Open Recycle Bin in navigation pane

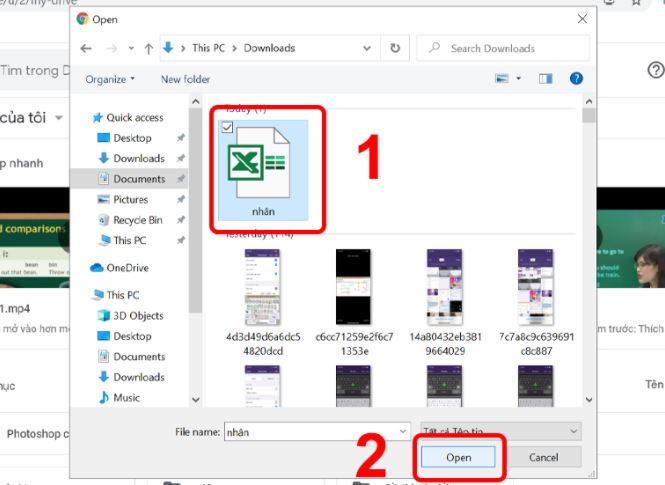[130, 220]
